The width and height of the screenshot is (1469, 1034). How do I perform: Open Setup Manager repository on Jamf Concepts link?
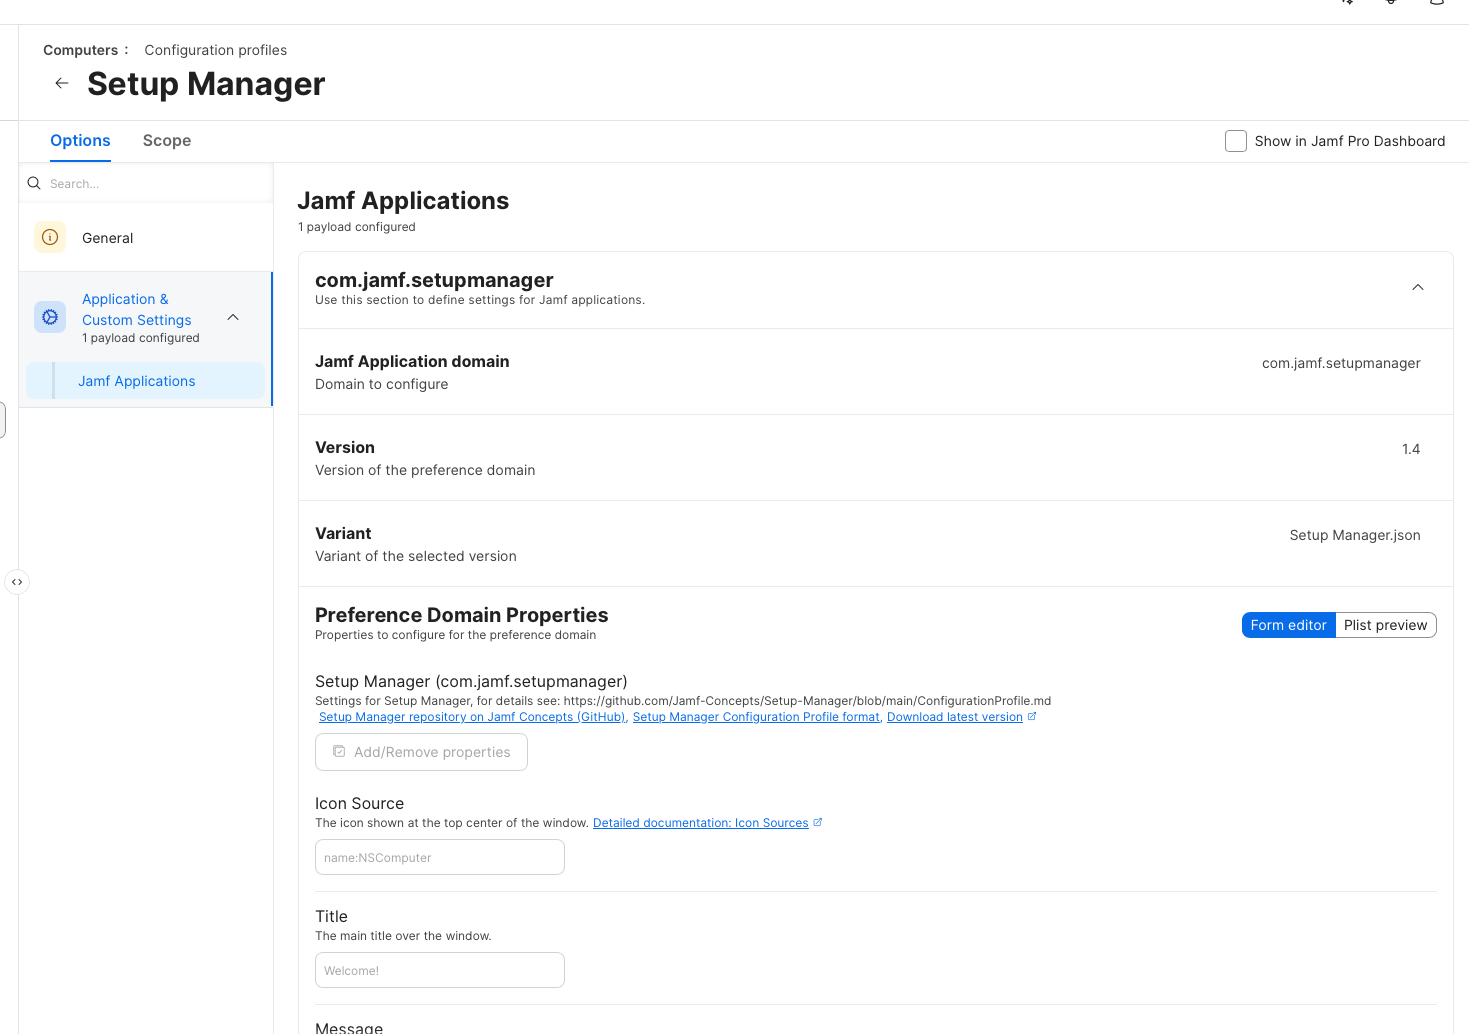[x=472, y=717]
